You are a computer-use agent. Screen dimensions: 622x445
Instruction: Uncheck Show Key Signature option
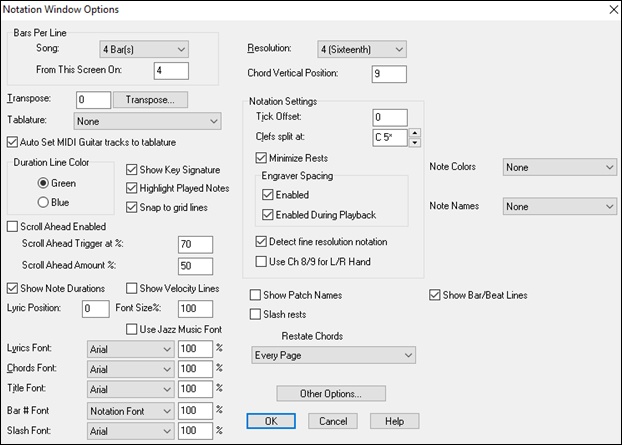[x=134, y=169]
